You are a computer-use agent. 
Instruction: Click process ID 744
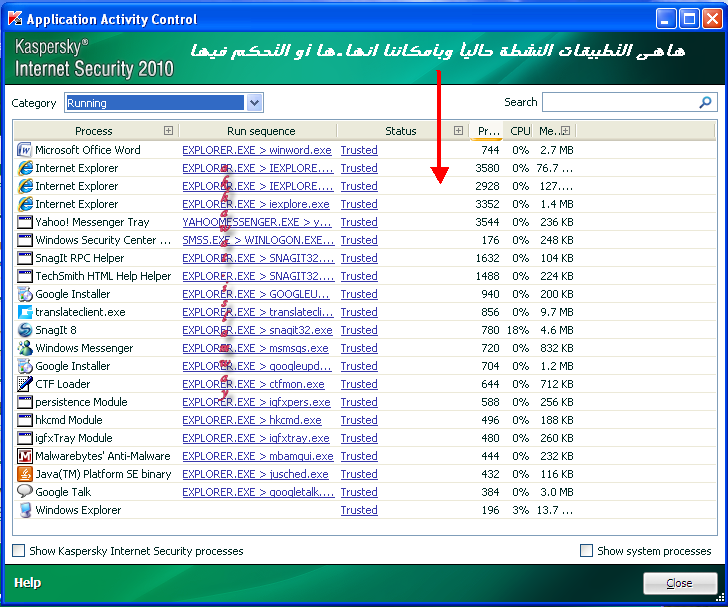coord(490,150)
